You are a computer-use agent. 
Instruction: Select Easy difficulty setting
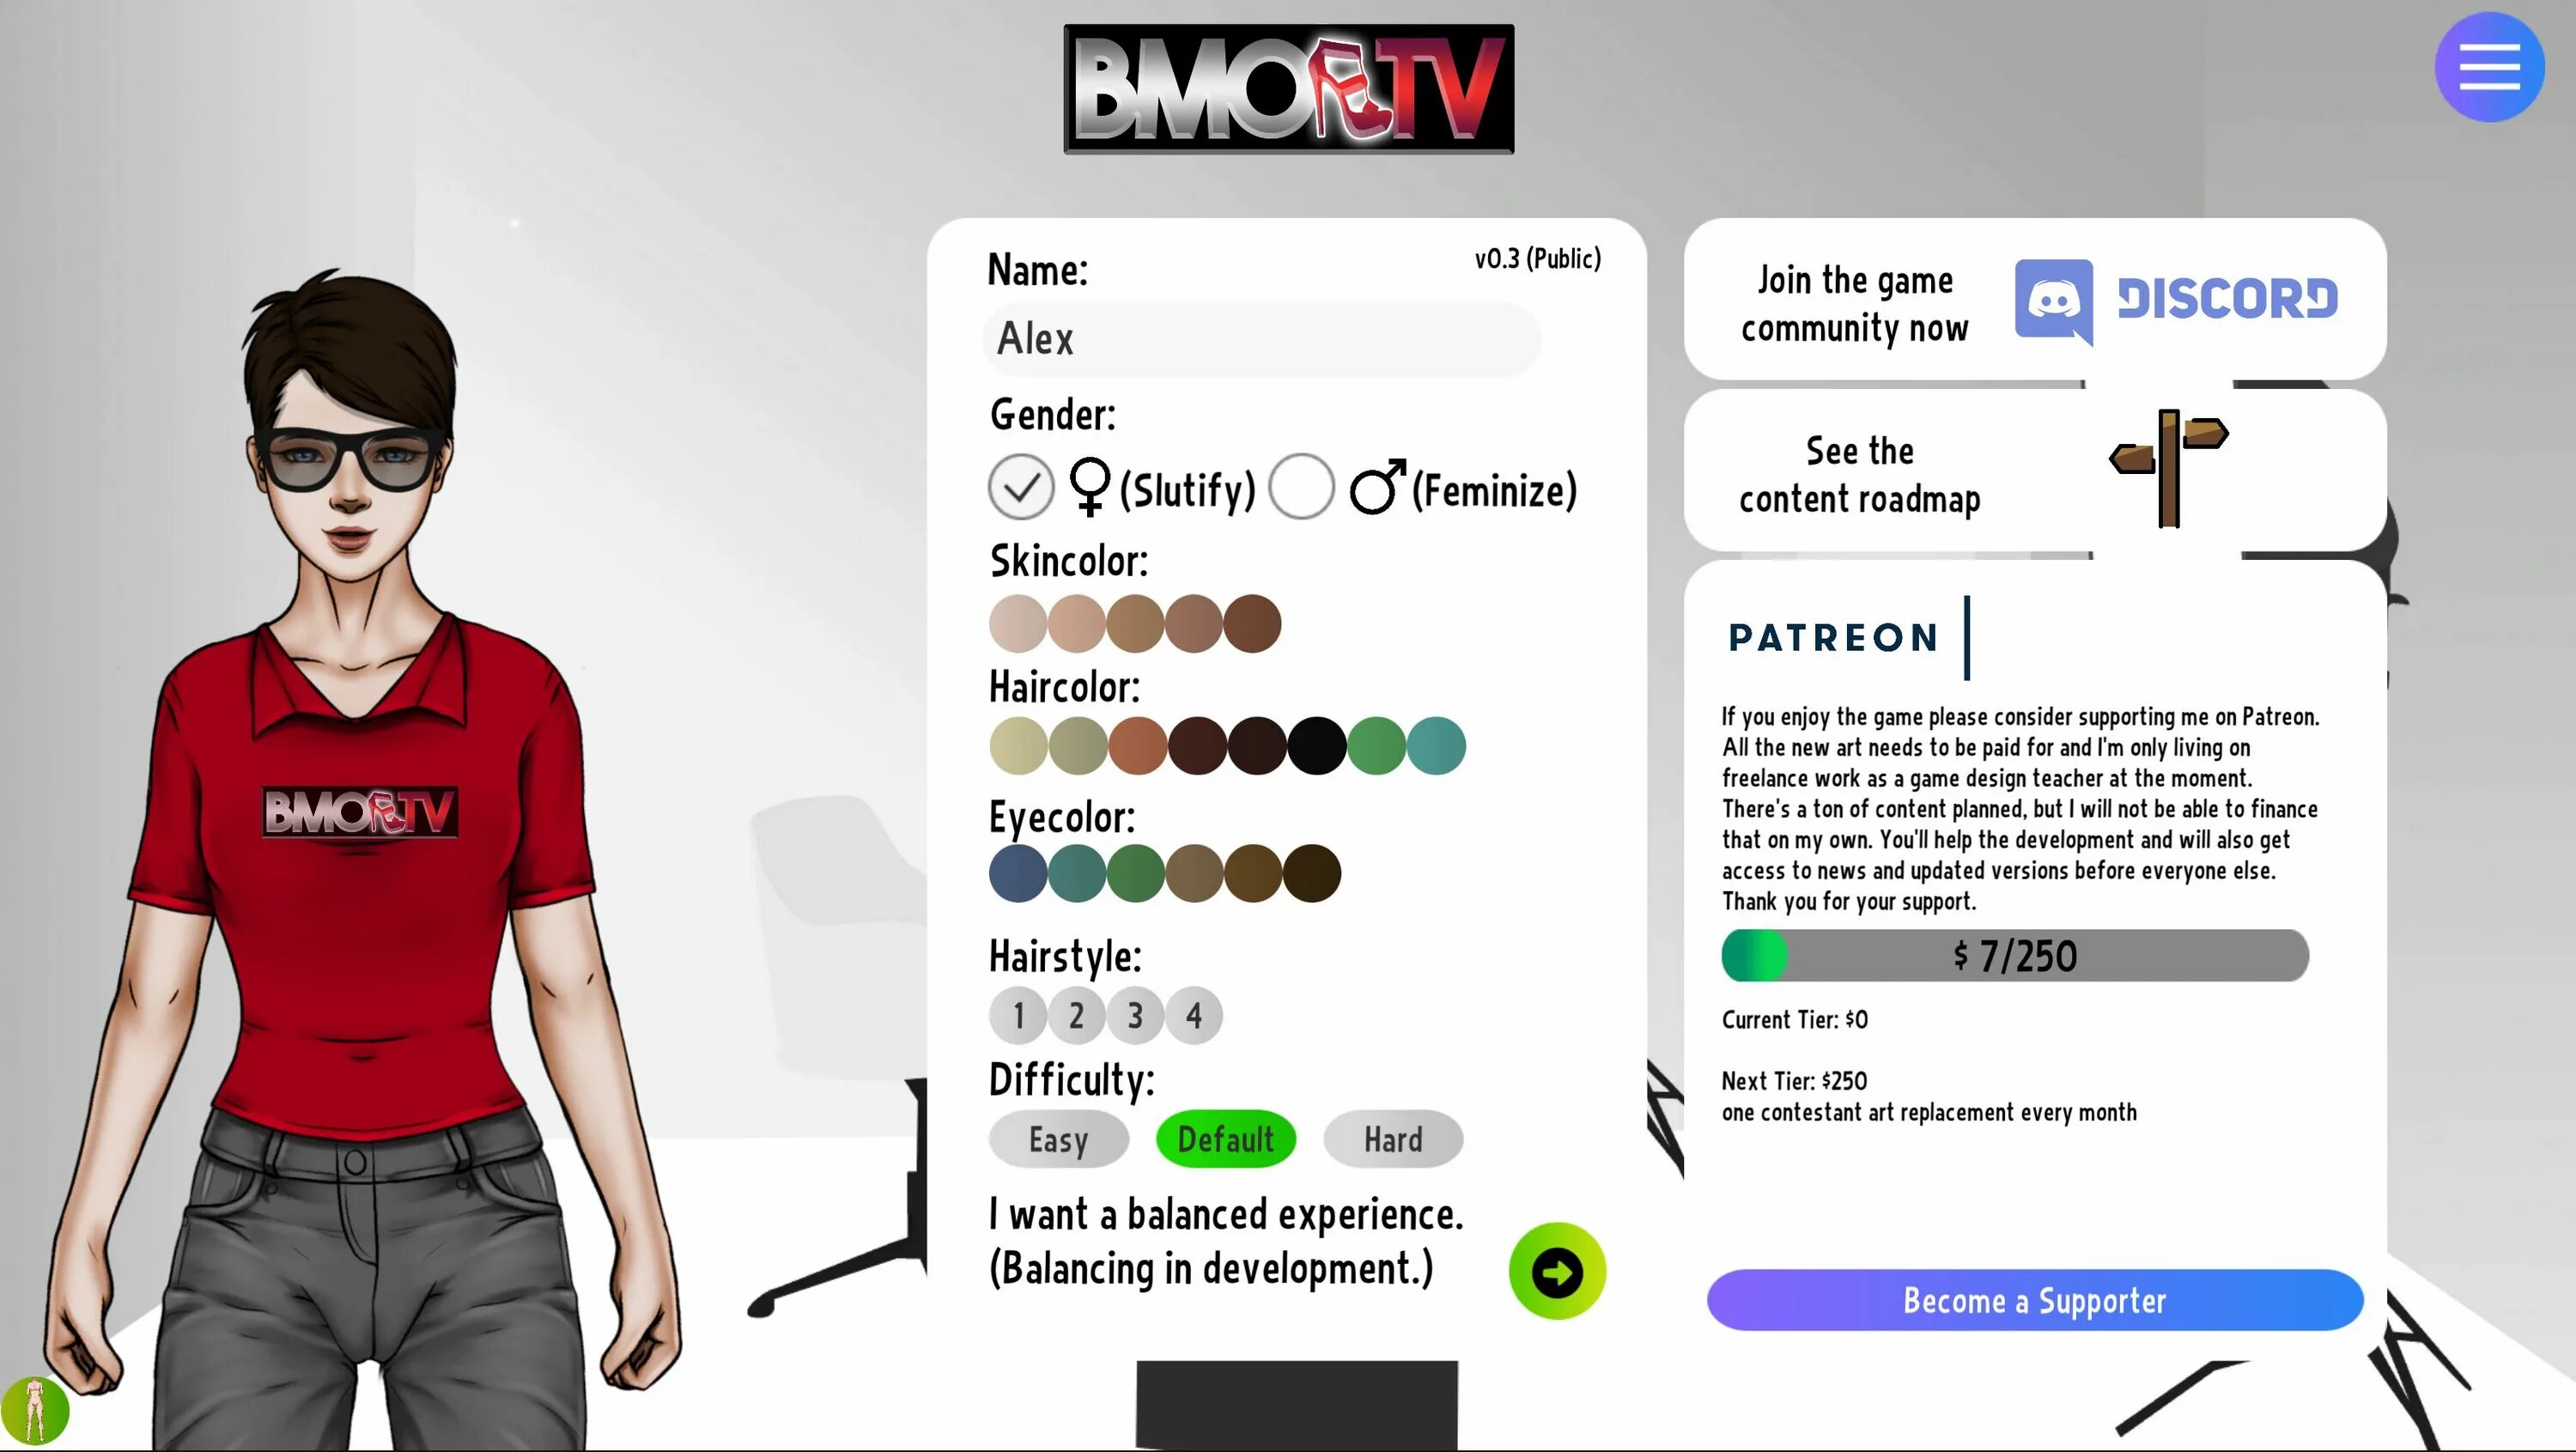1058,1139
